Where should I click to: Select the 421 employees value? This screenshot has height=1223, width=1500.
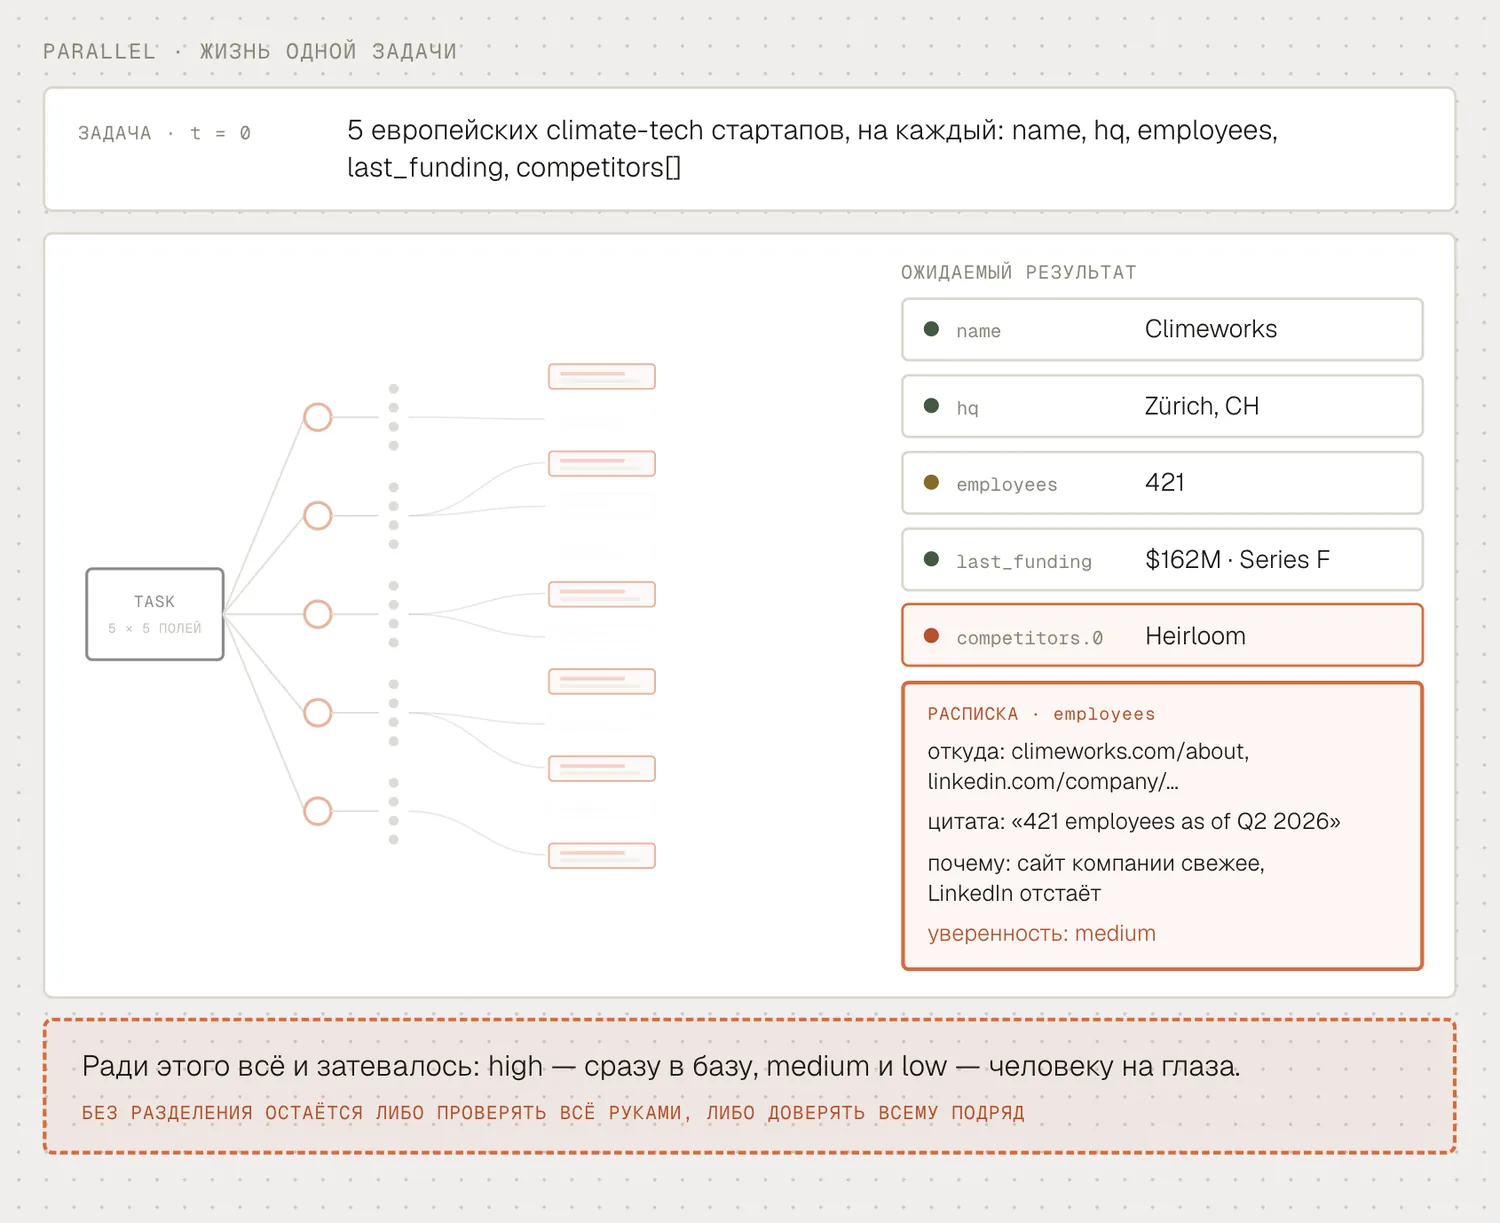tap(1165, 483)
